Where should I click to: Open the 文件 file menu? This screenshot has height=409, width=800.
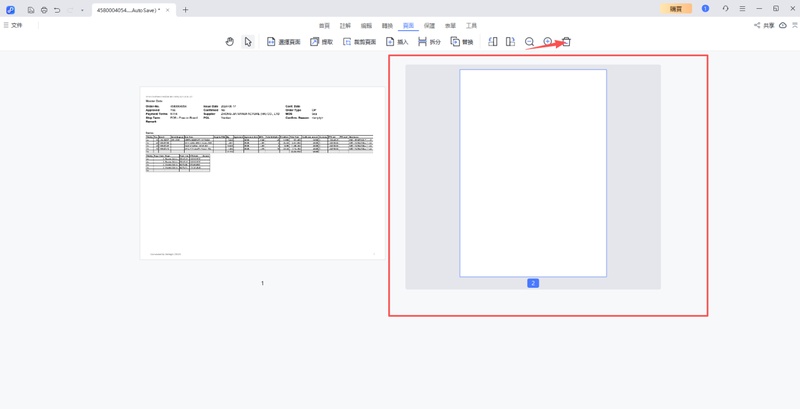[12, 25]
